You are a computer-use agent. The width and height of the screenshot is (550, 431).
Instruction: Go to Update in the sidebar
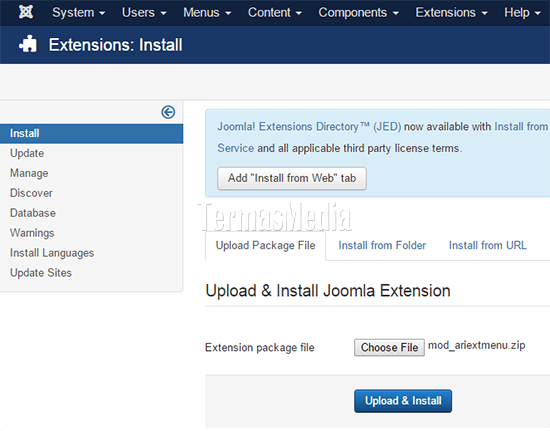[27, 153]
